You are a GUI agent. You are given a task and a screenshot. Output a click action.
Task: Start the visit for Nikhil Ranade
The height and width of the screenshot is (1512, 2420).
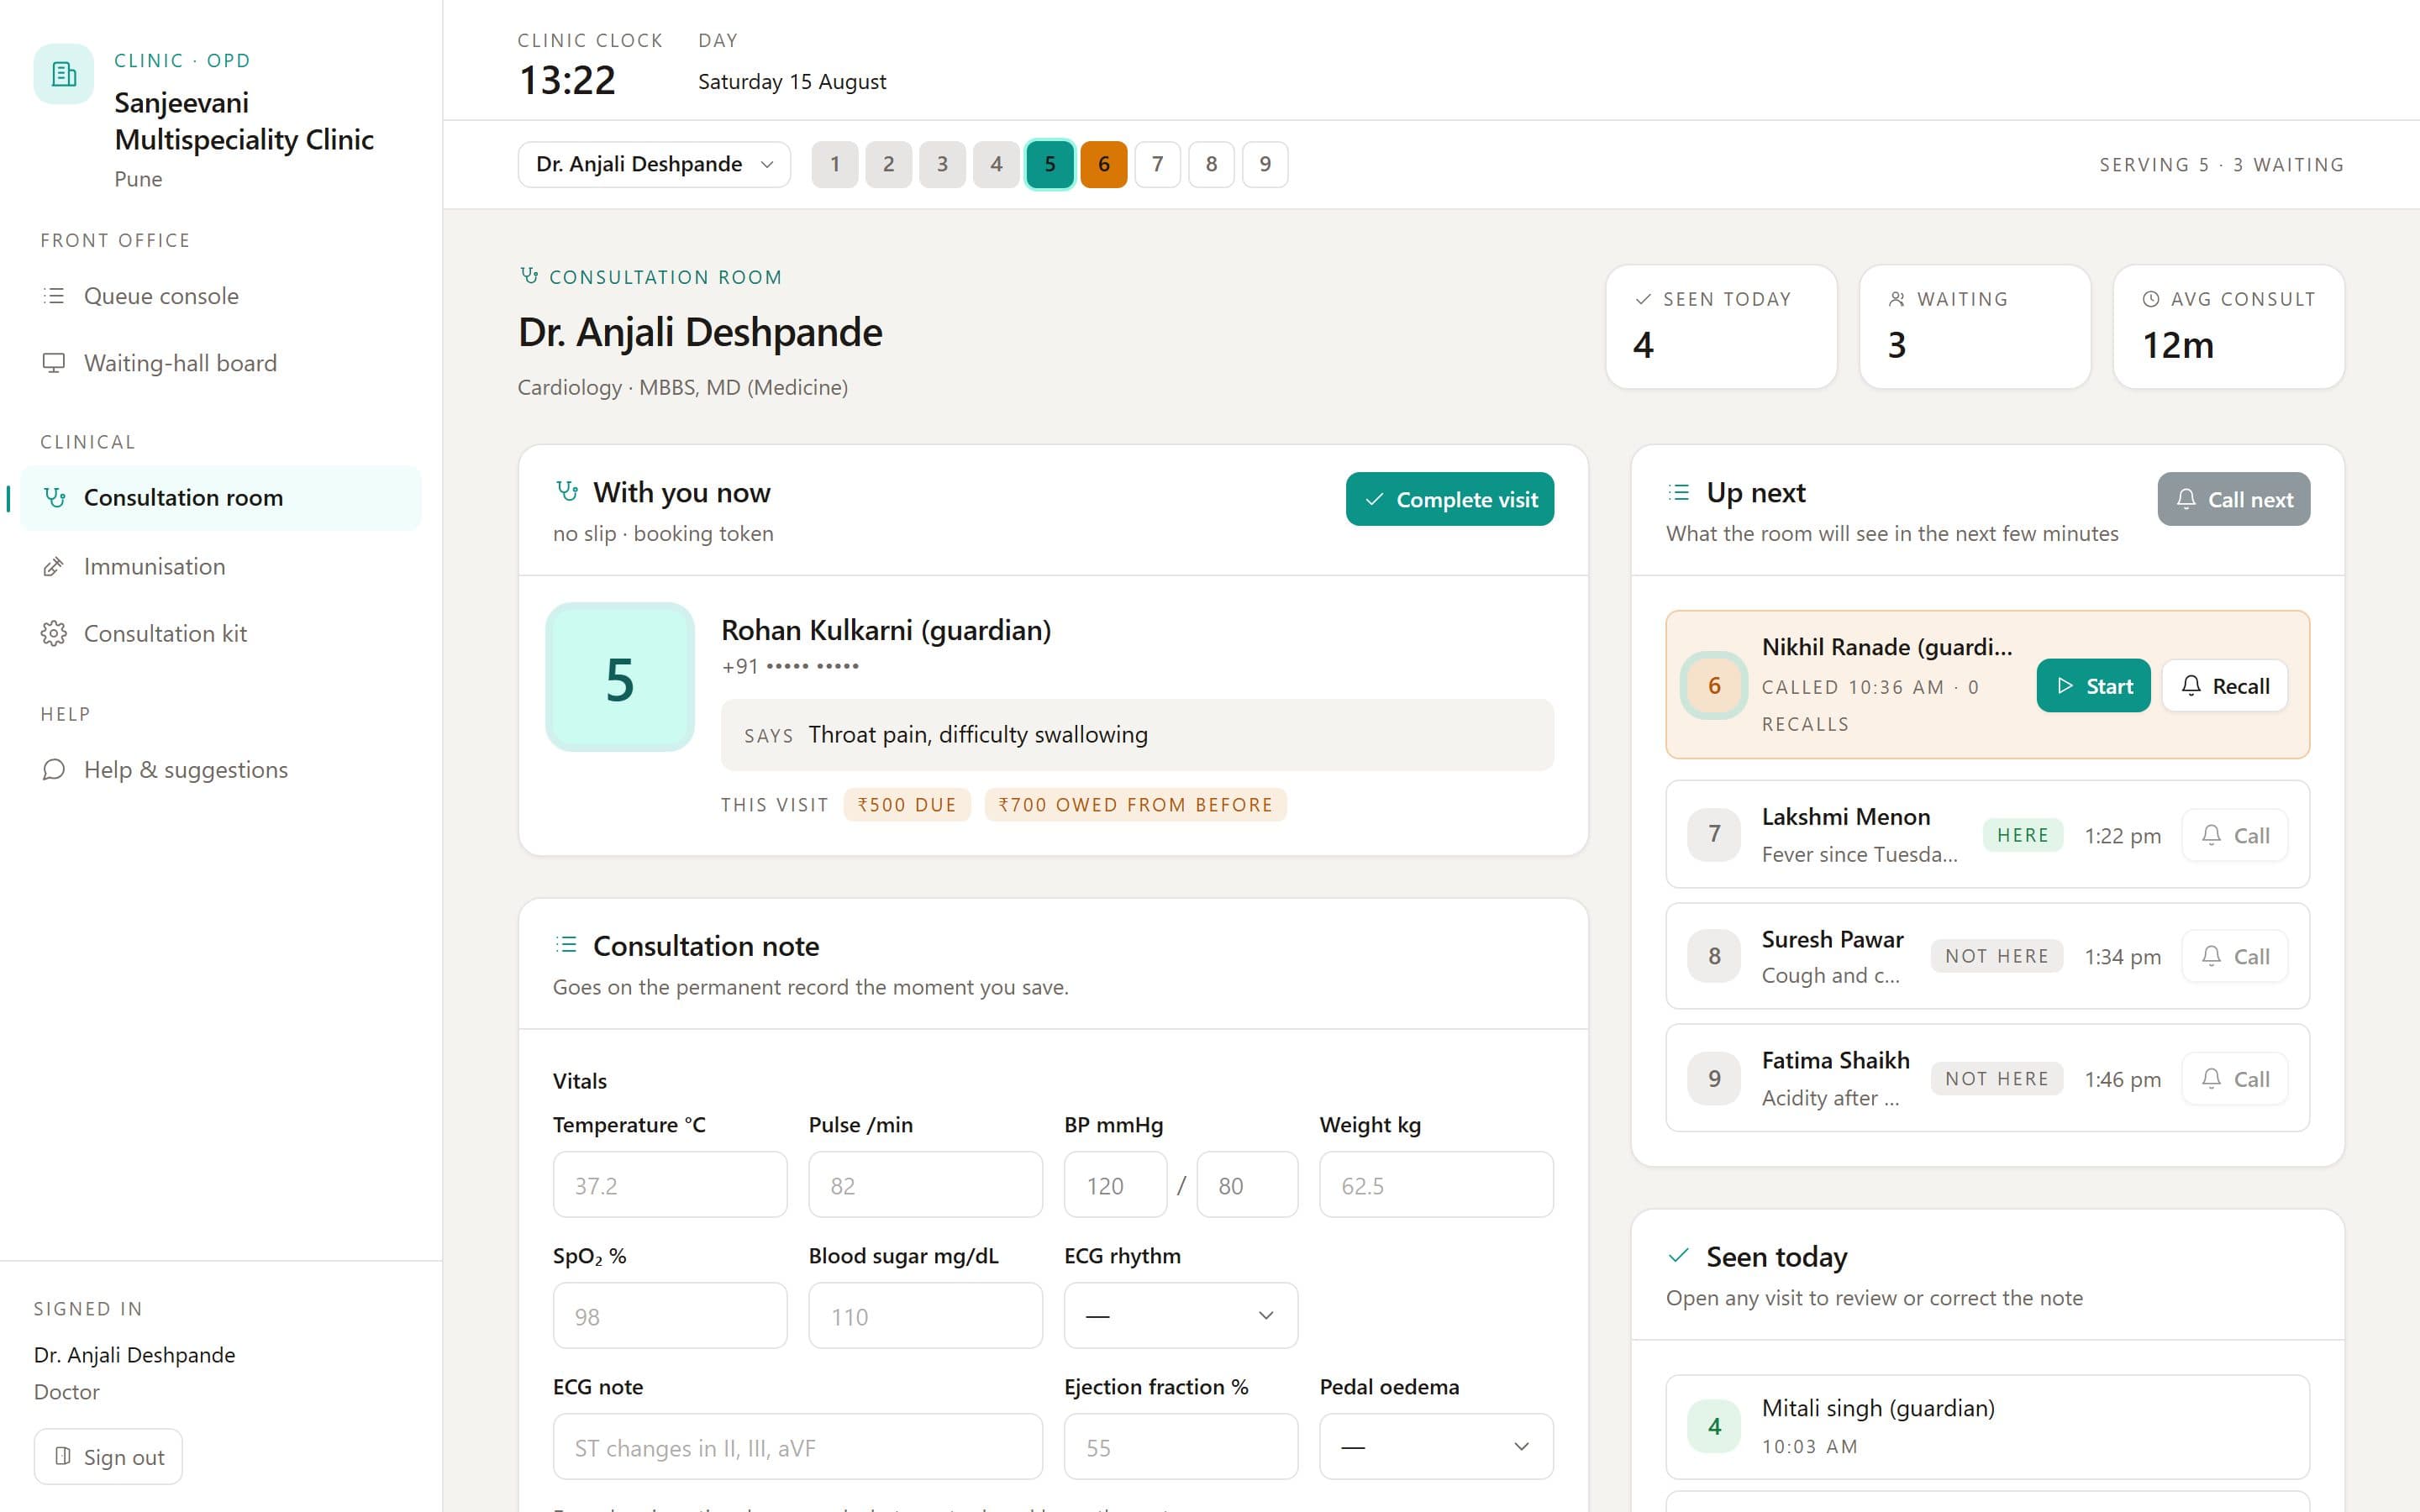pos(2093,686)
